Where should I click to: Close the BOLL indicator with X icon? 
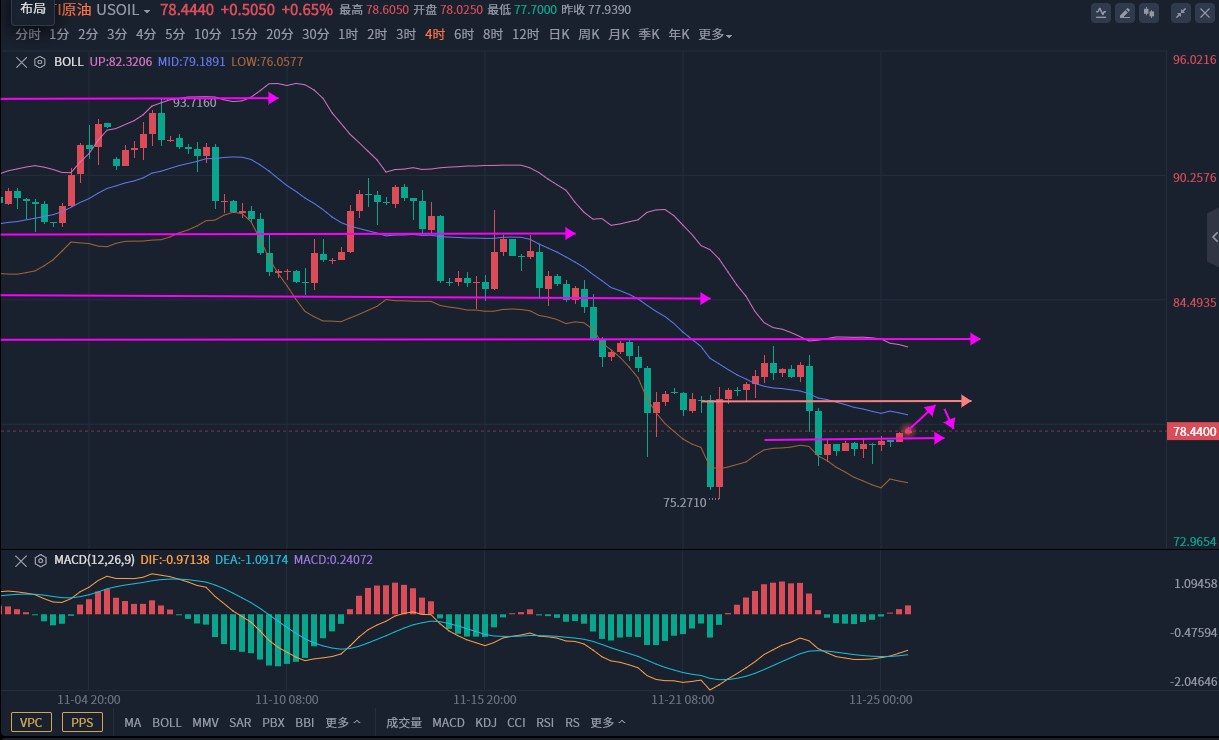[x=21, y=62]
